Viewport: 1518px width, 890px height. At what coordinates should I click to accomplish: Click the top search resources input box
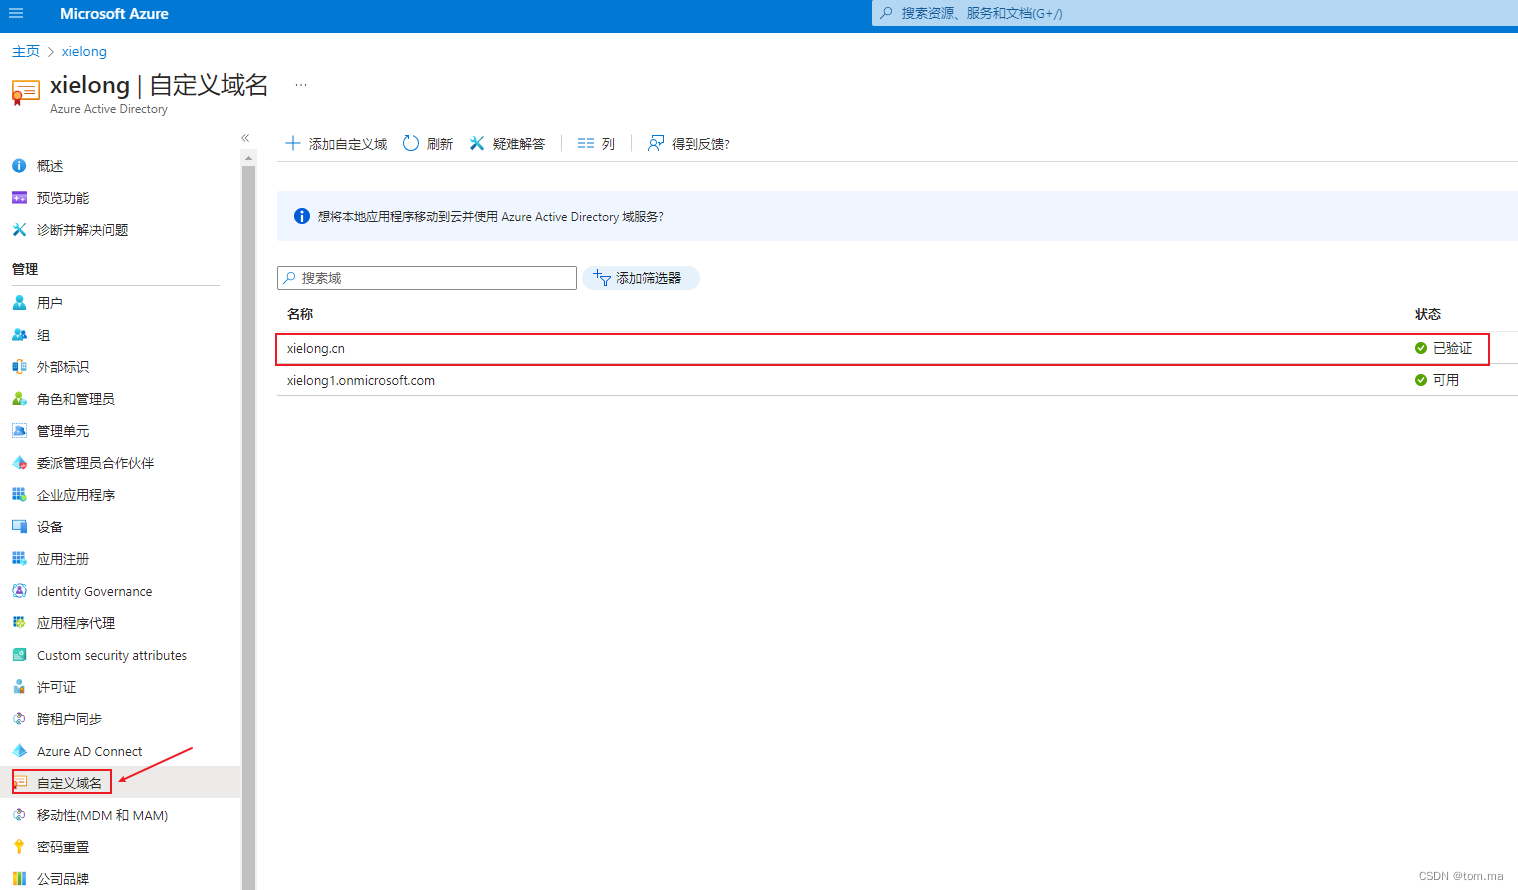pos(1195,13)
